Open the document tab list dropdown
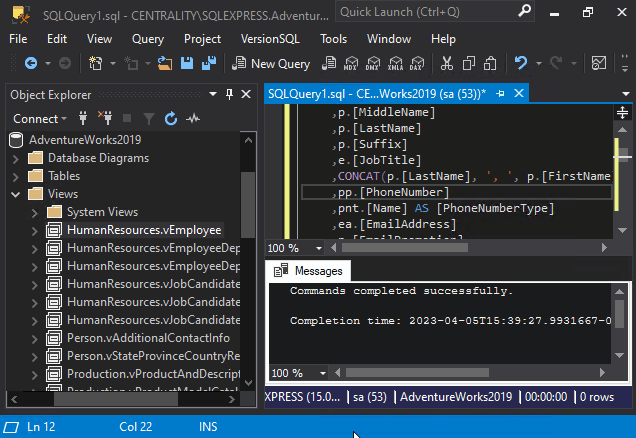The height and width of the screenshot is (438, 636). point(625,94)
